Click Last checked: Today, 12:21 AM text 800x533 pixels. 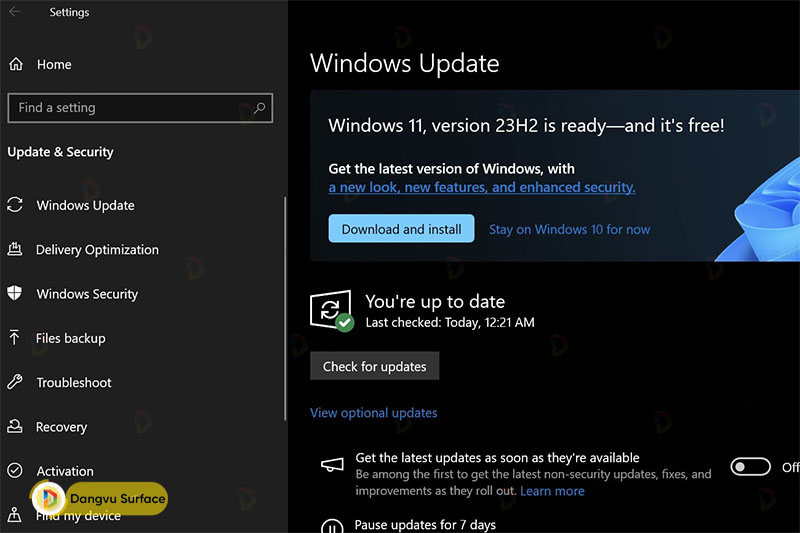point(450,322)
